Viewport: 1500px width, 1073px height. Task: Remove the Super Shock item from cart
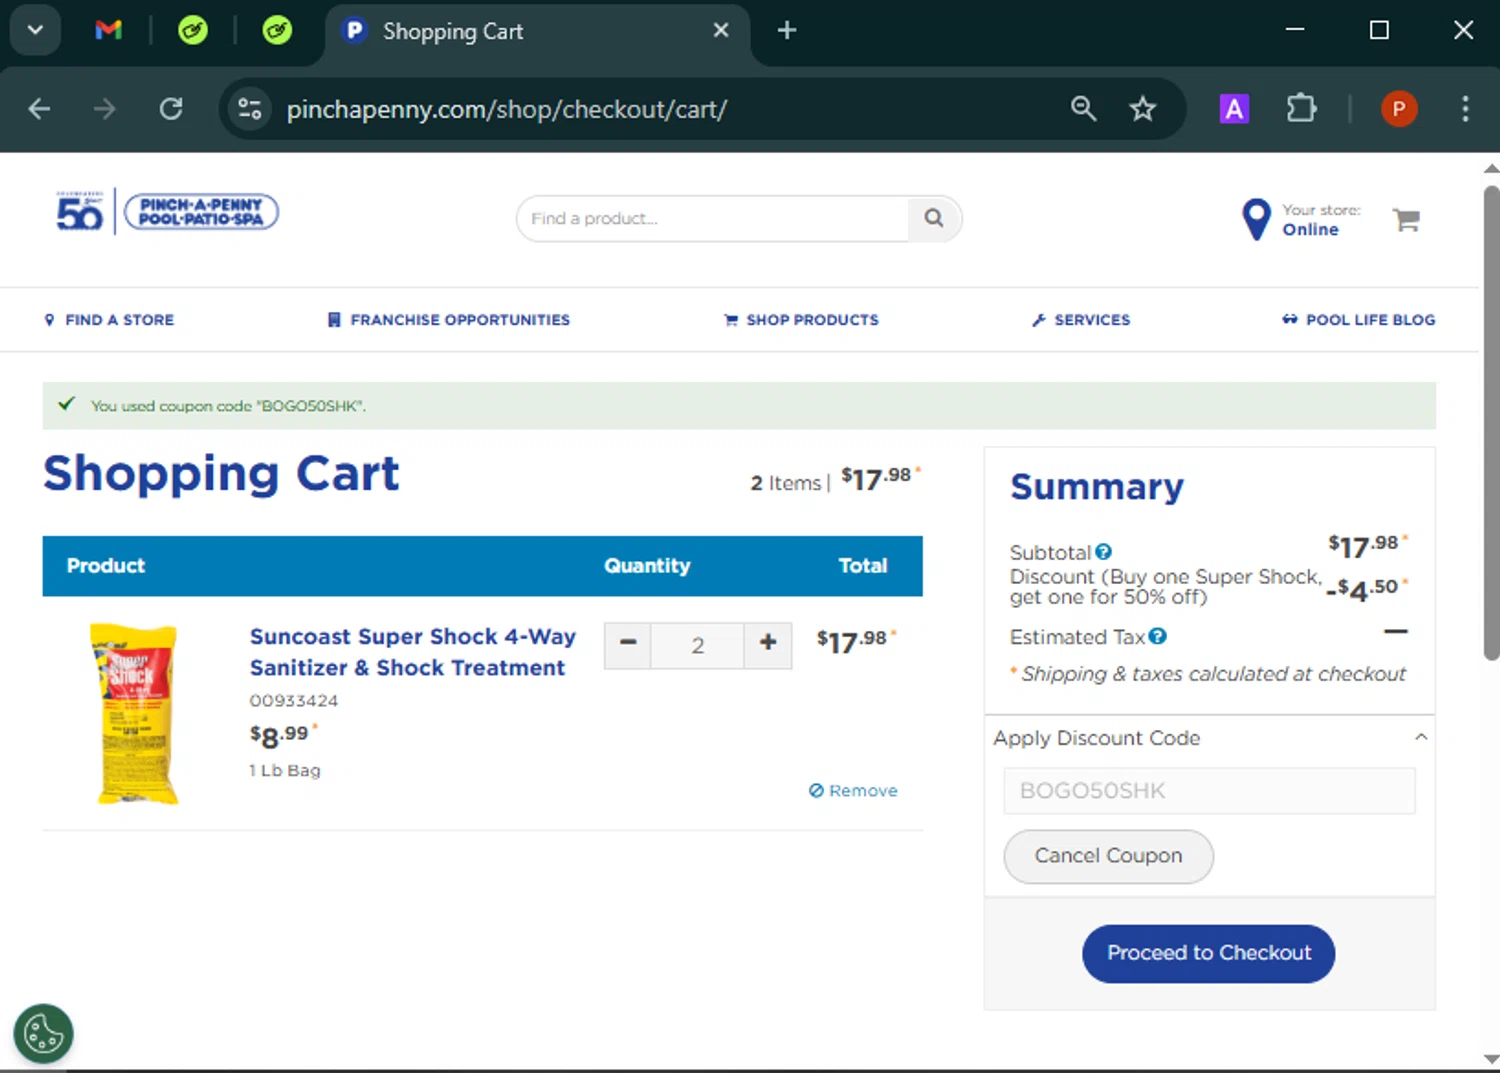(853, 790)
